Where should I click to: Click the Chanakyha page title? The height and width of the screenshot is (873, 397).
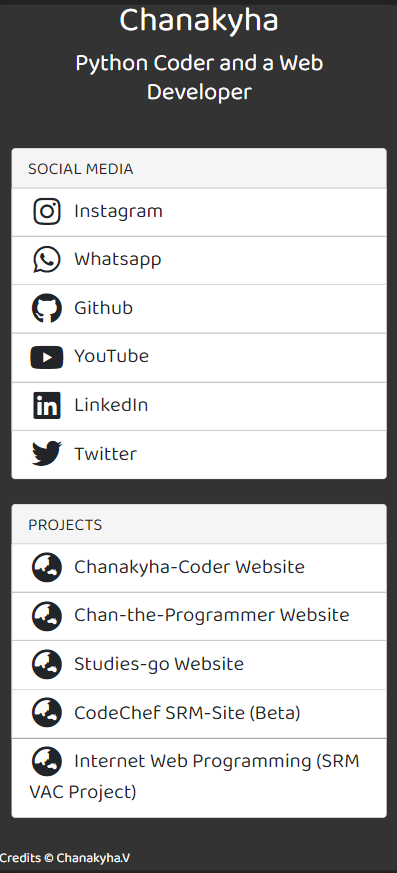199,21
